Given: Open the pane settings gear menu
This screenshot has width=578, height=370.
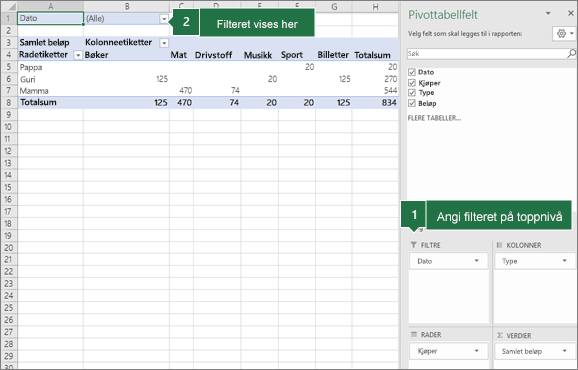Looking at the screenshot, I should click(x=564, y=34).
